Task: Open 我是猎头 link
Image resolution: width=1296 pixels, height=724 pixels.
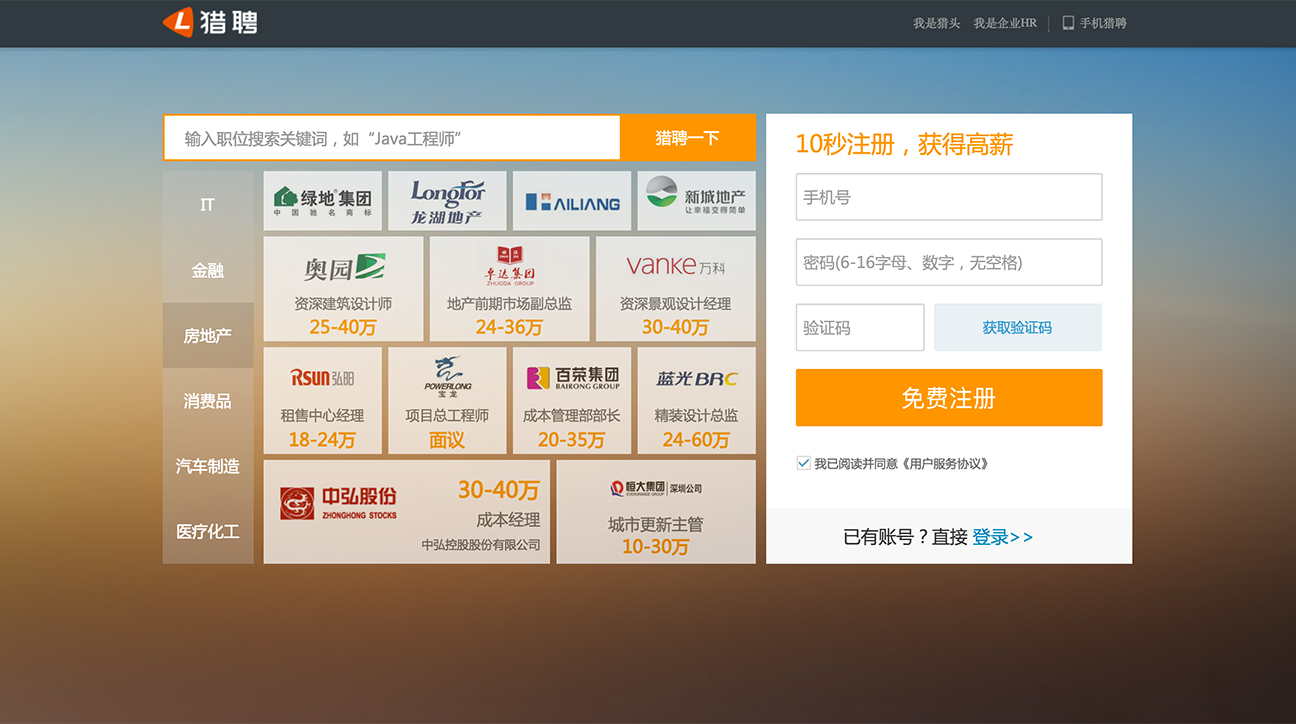Action: [x=936, y=23]
